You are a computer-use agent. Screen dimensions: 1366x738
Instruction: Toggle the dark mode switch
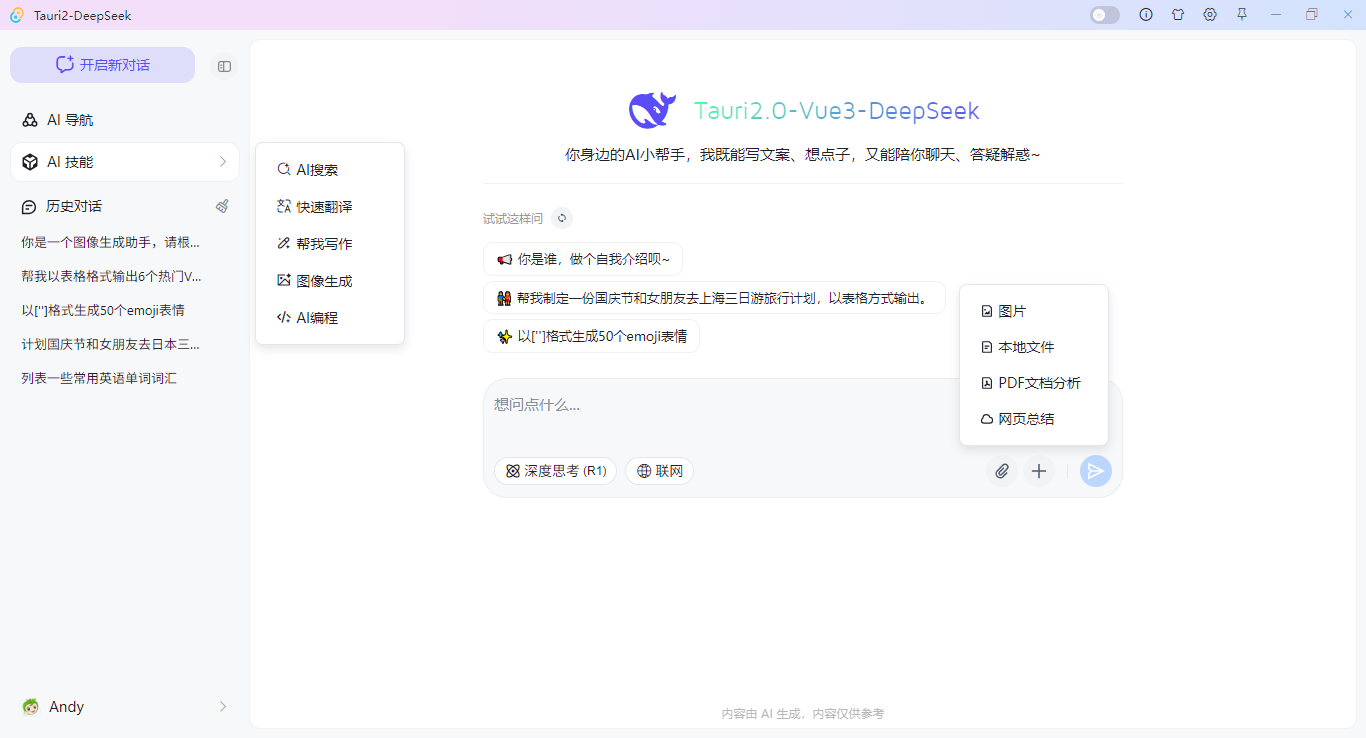click(1104, 14)
